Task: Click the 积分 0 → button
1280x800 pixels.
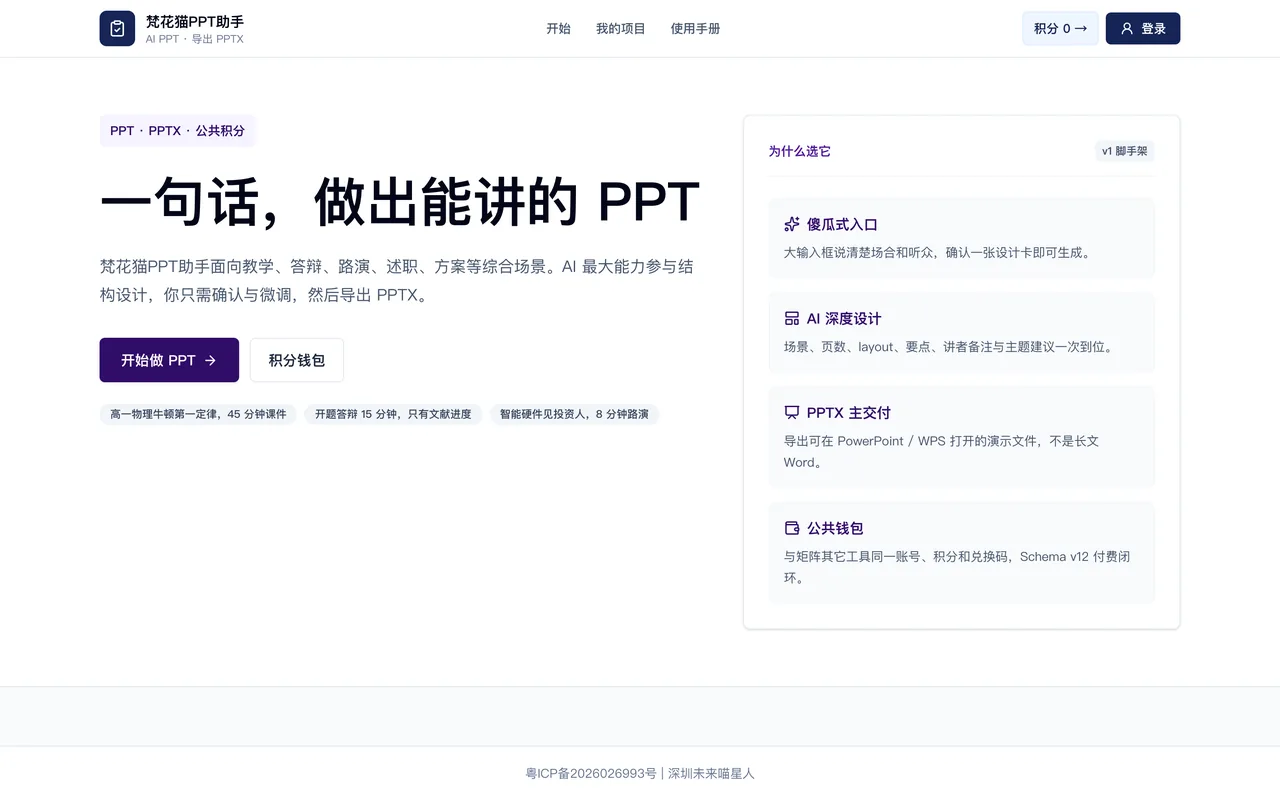Action: tap(1060, 28)
